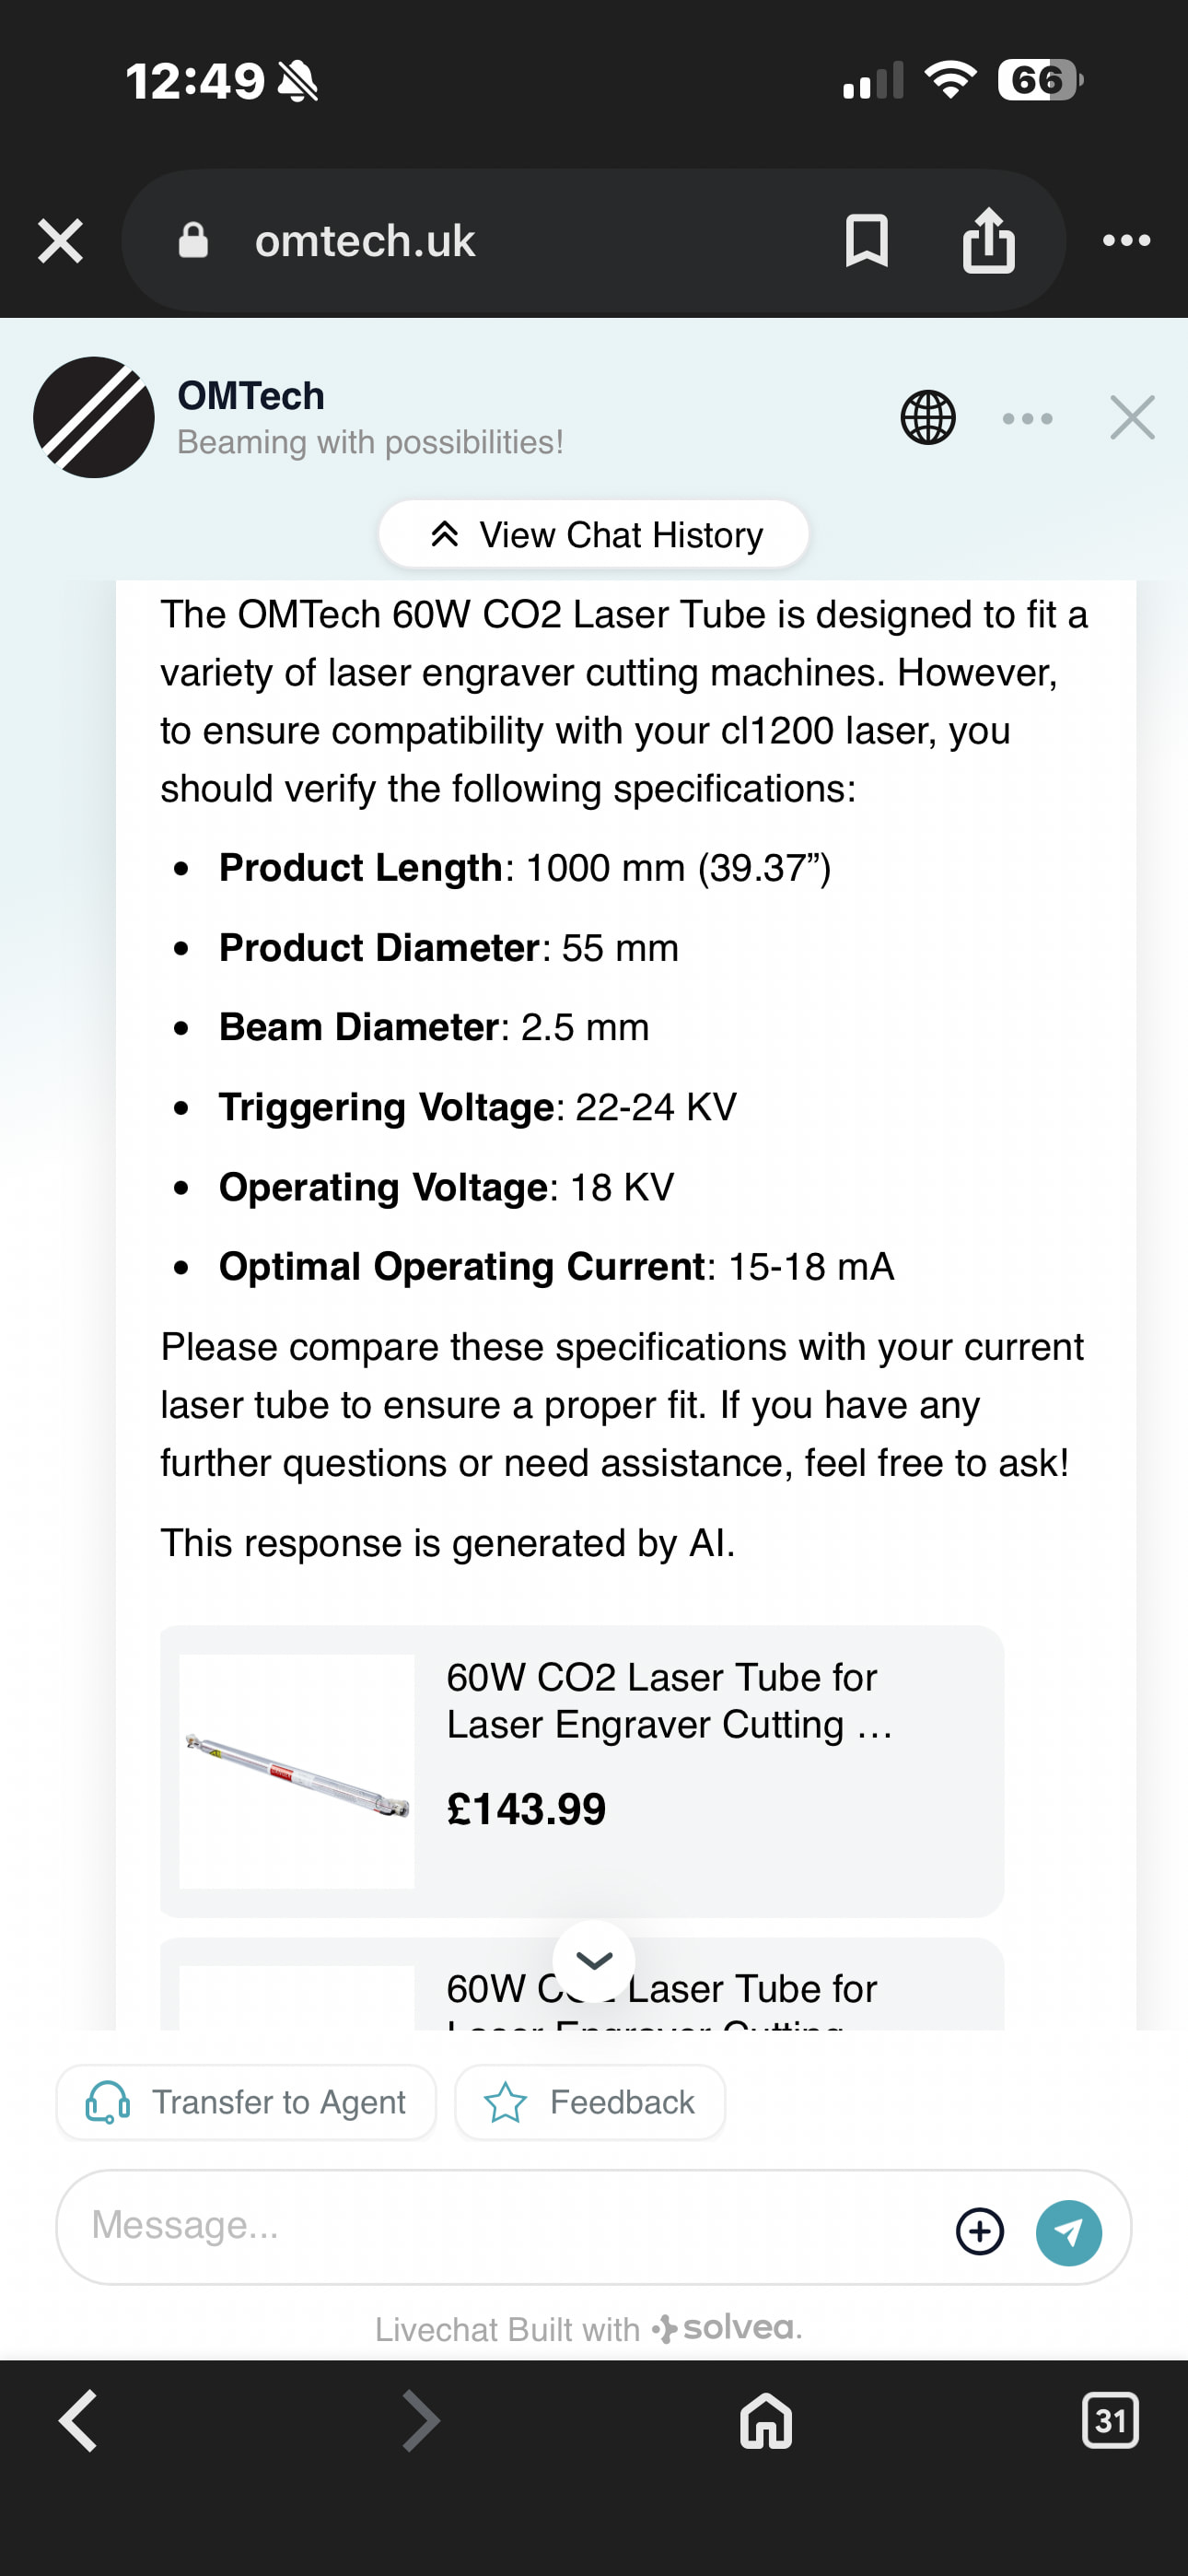Close the OMTech chat widget

click(1132, 418)
